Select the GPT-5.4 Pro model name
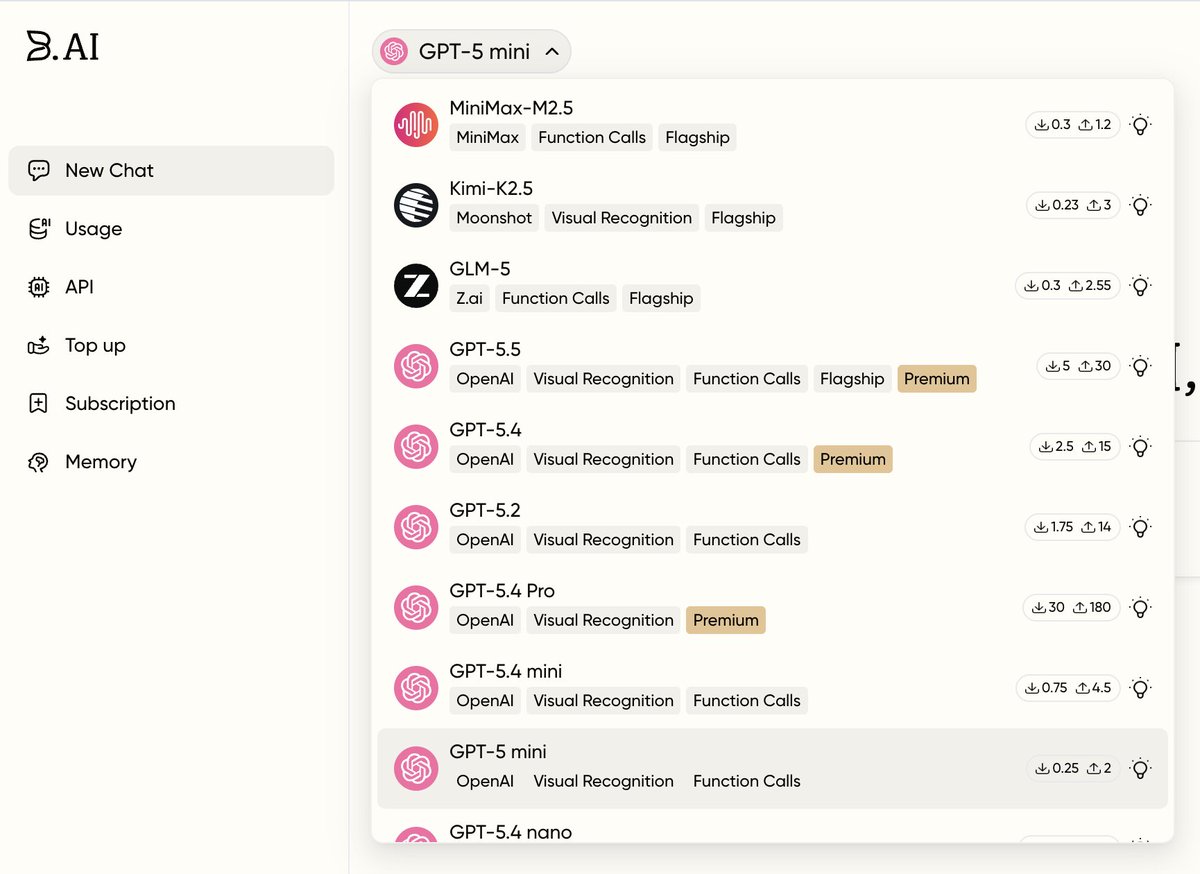 pos(502,591)
